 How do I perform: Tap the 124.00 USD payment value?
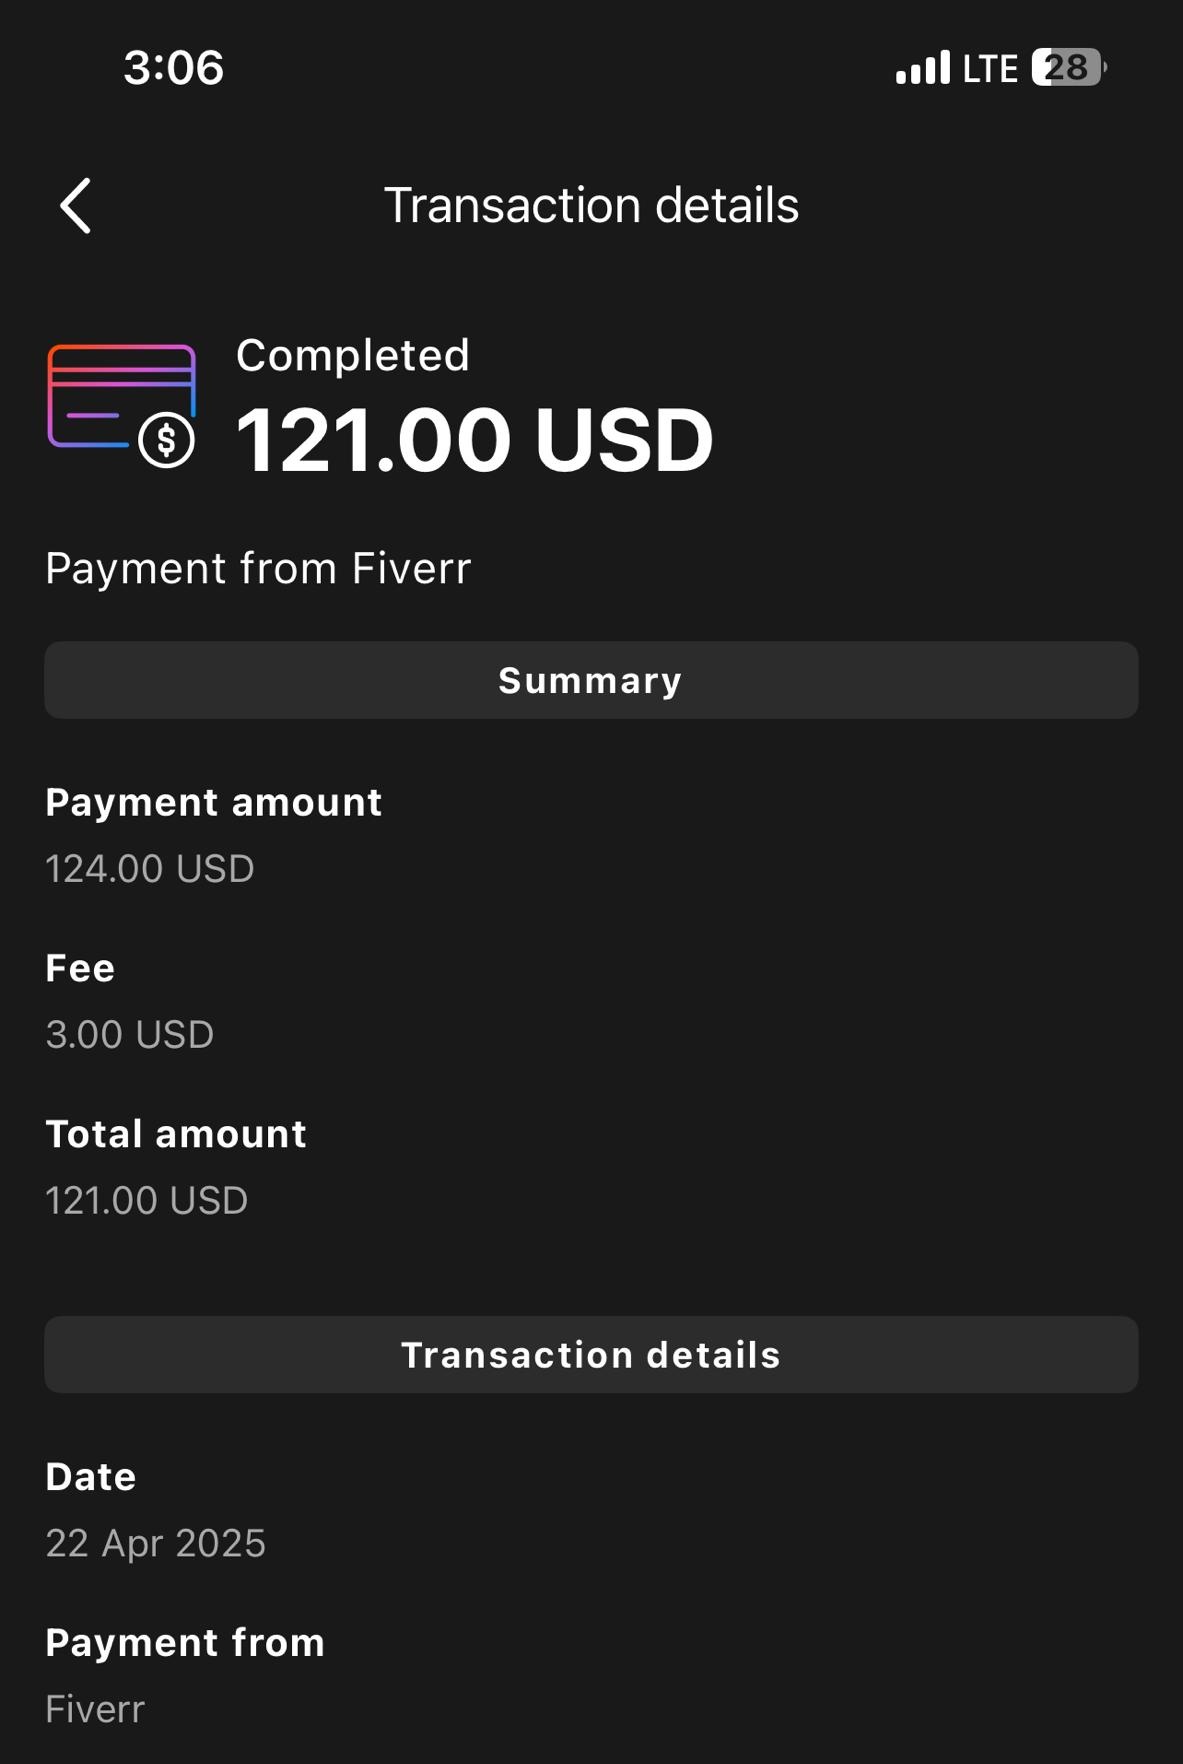[150, 868]
